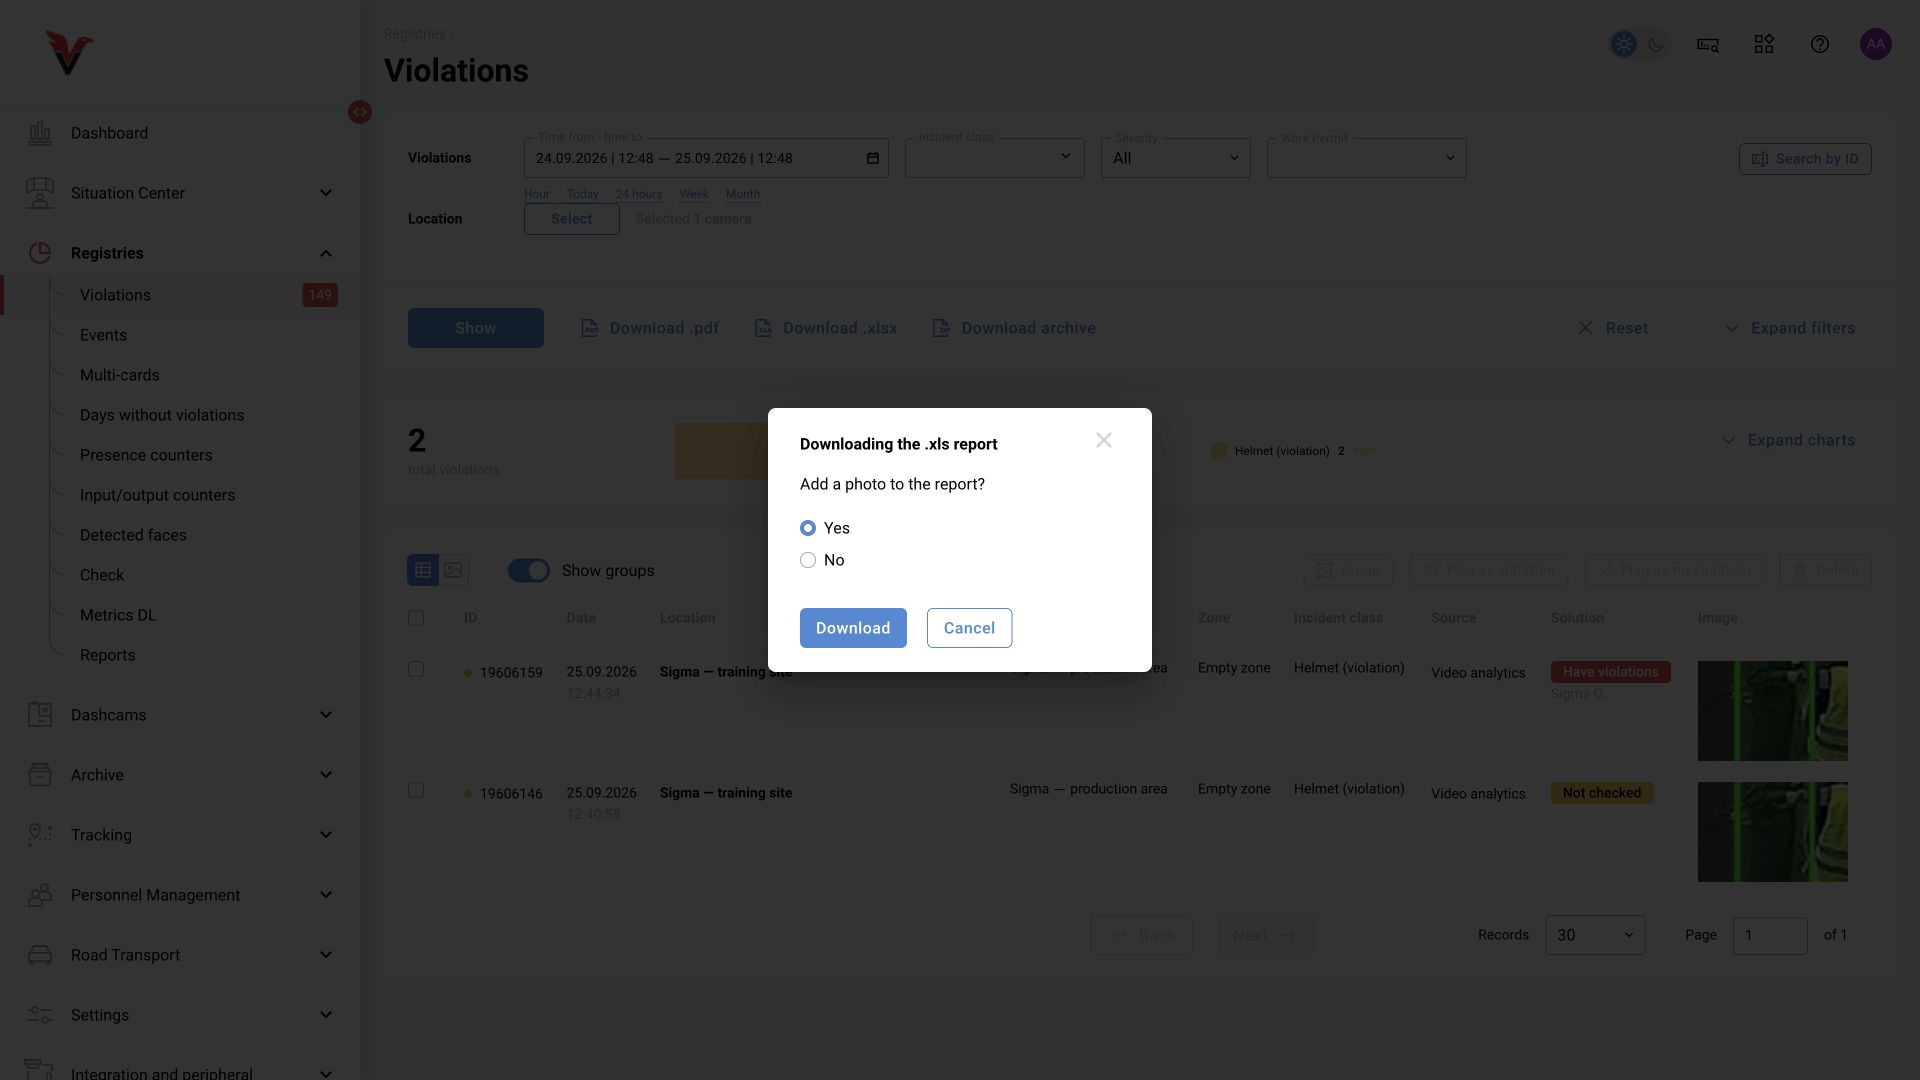This screenshot has height=1080, width=1920.
Task: Open the help question mark icon
Action: point(1820,44)
